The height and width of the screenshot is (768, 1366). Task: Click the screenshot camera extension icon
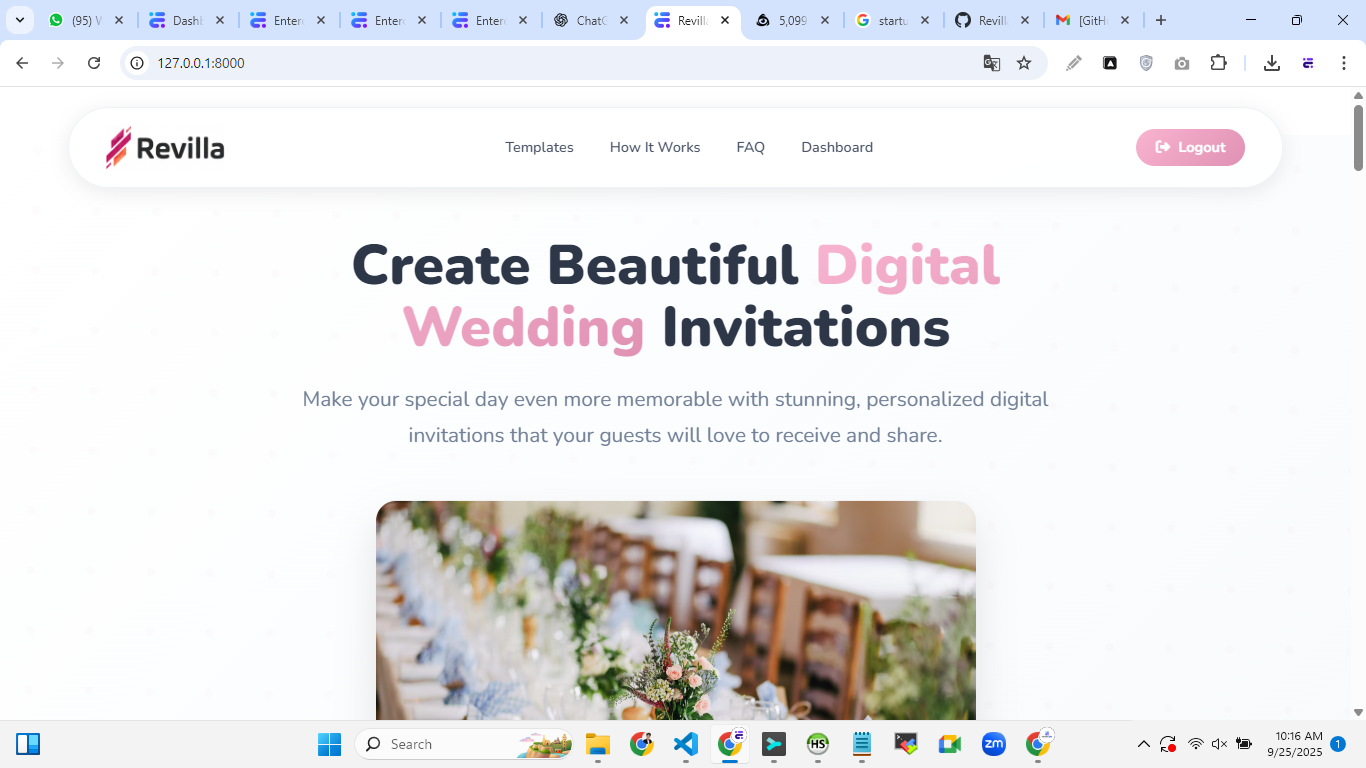tap(1182, 63)
